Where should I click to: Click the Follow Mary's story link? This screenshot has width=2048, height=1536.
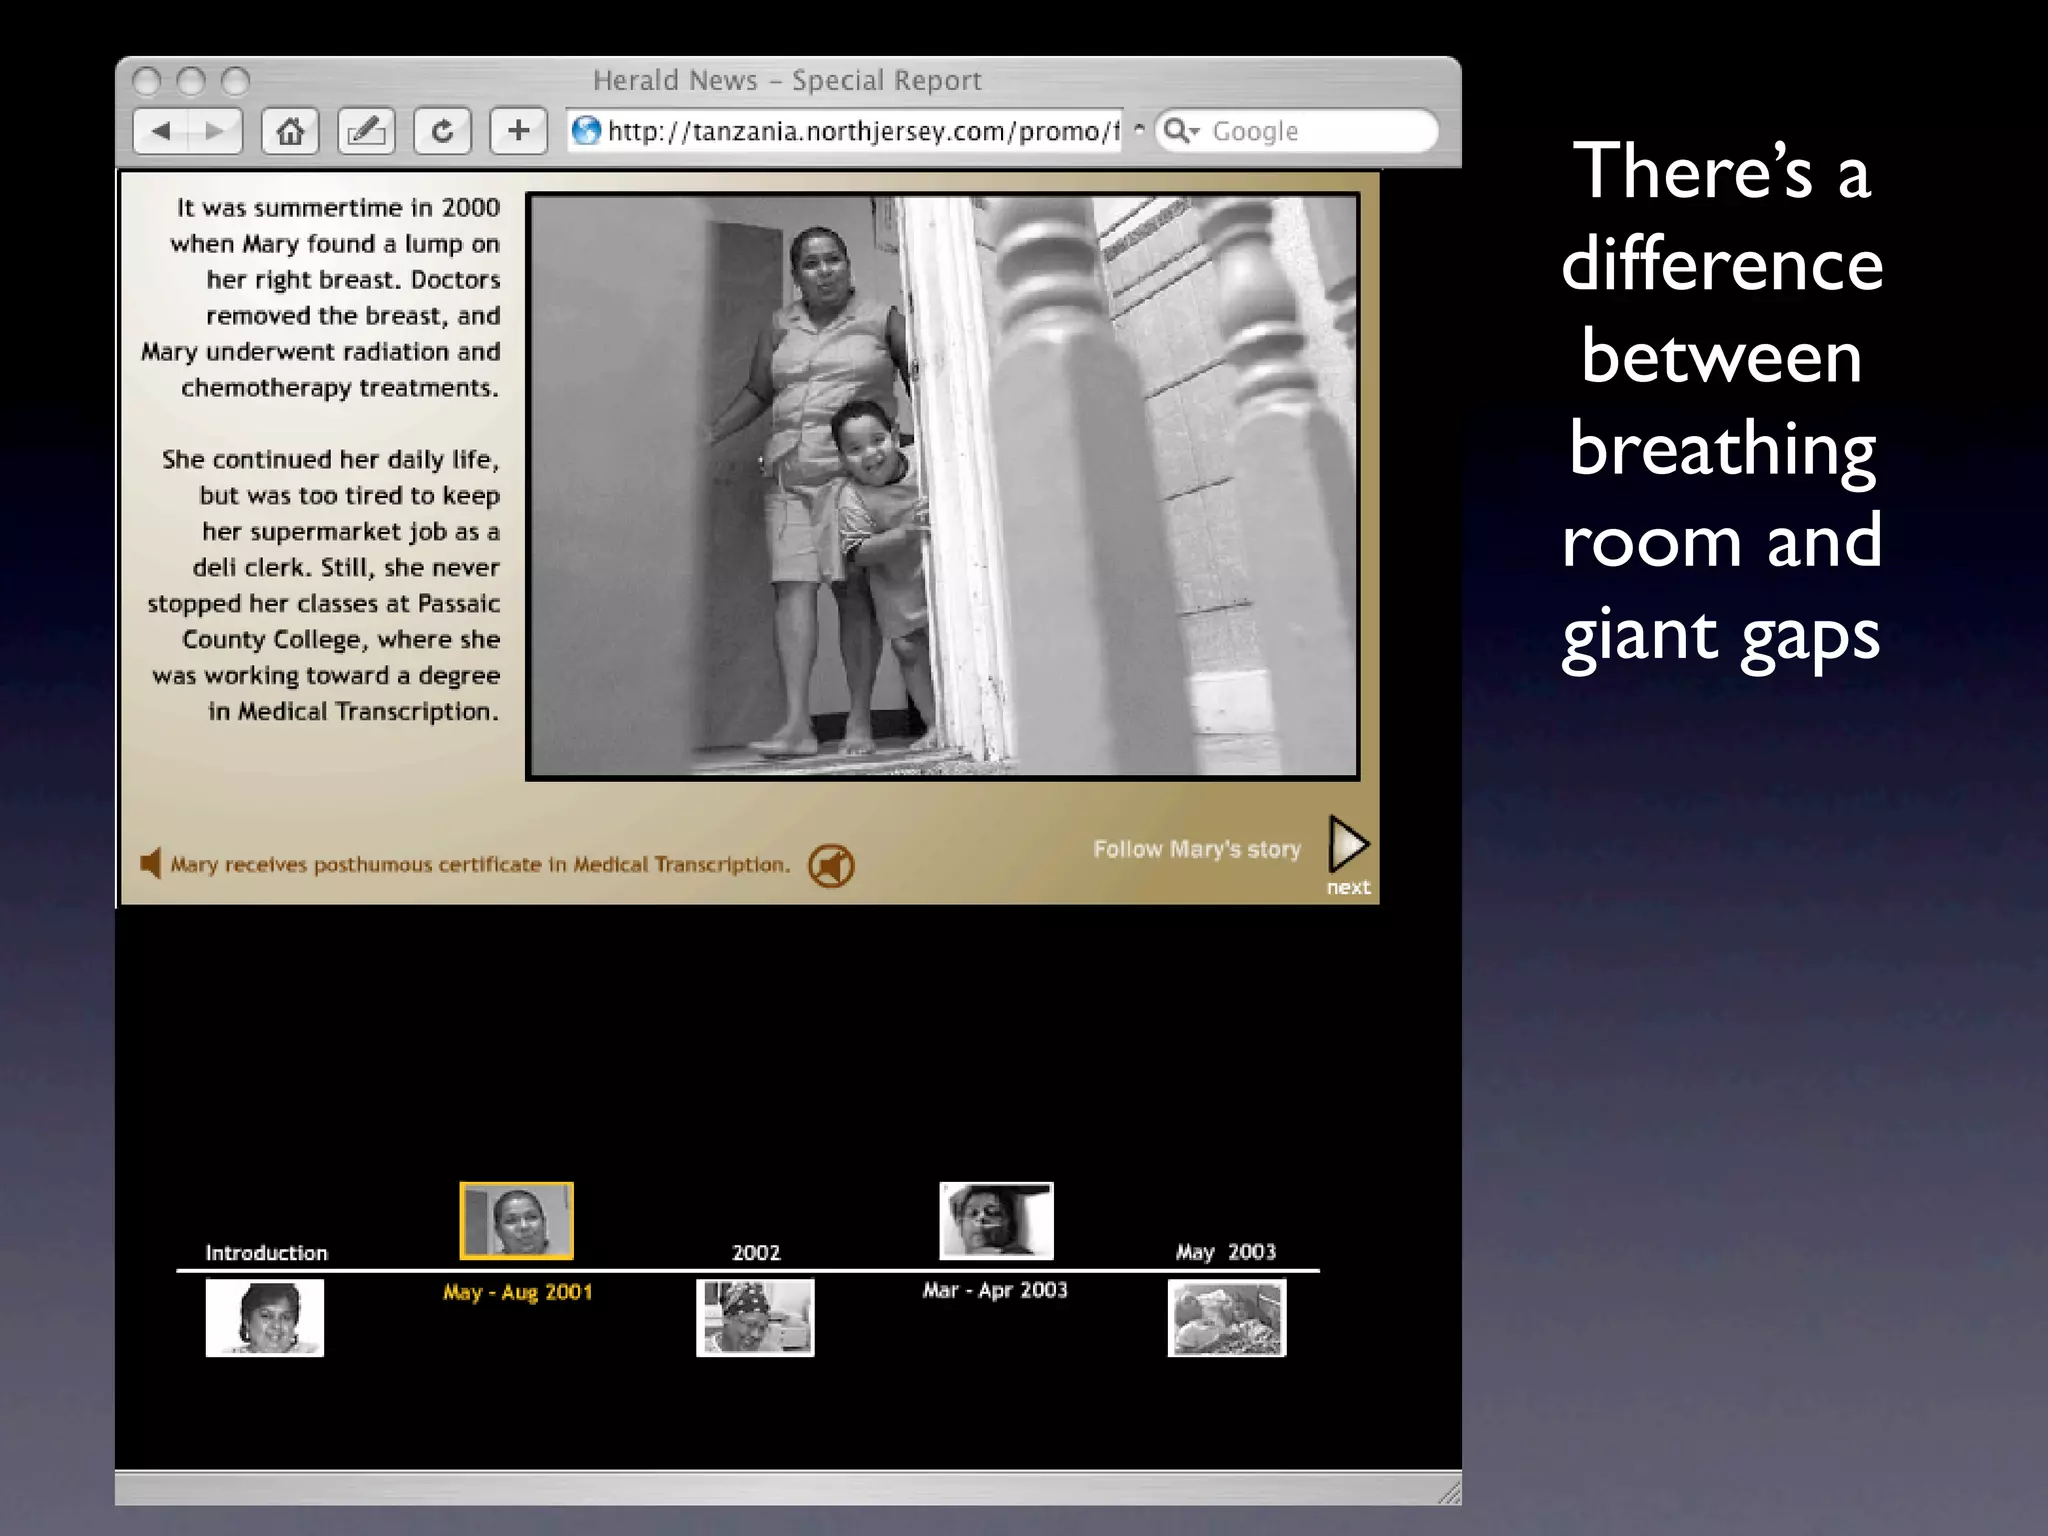pyautogui.click(x=1196, y=850)
